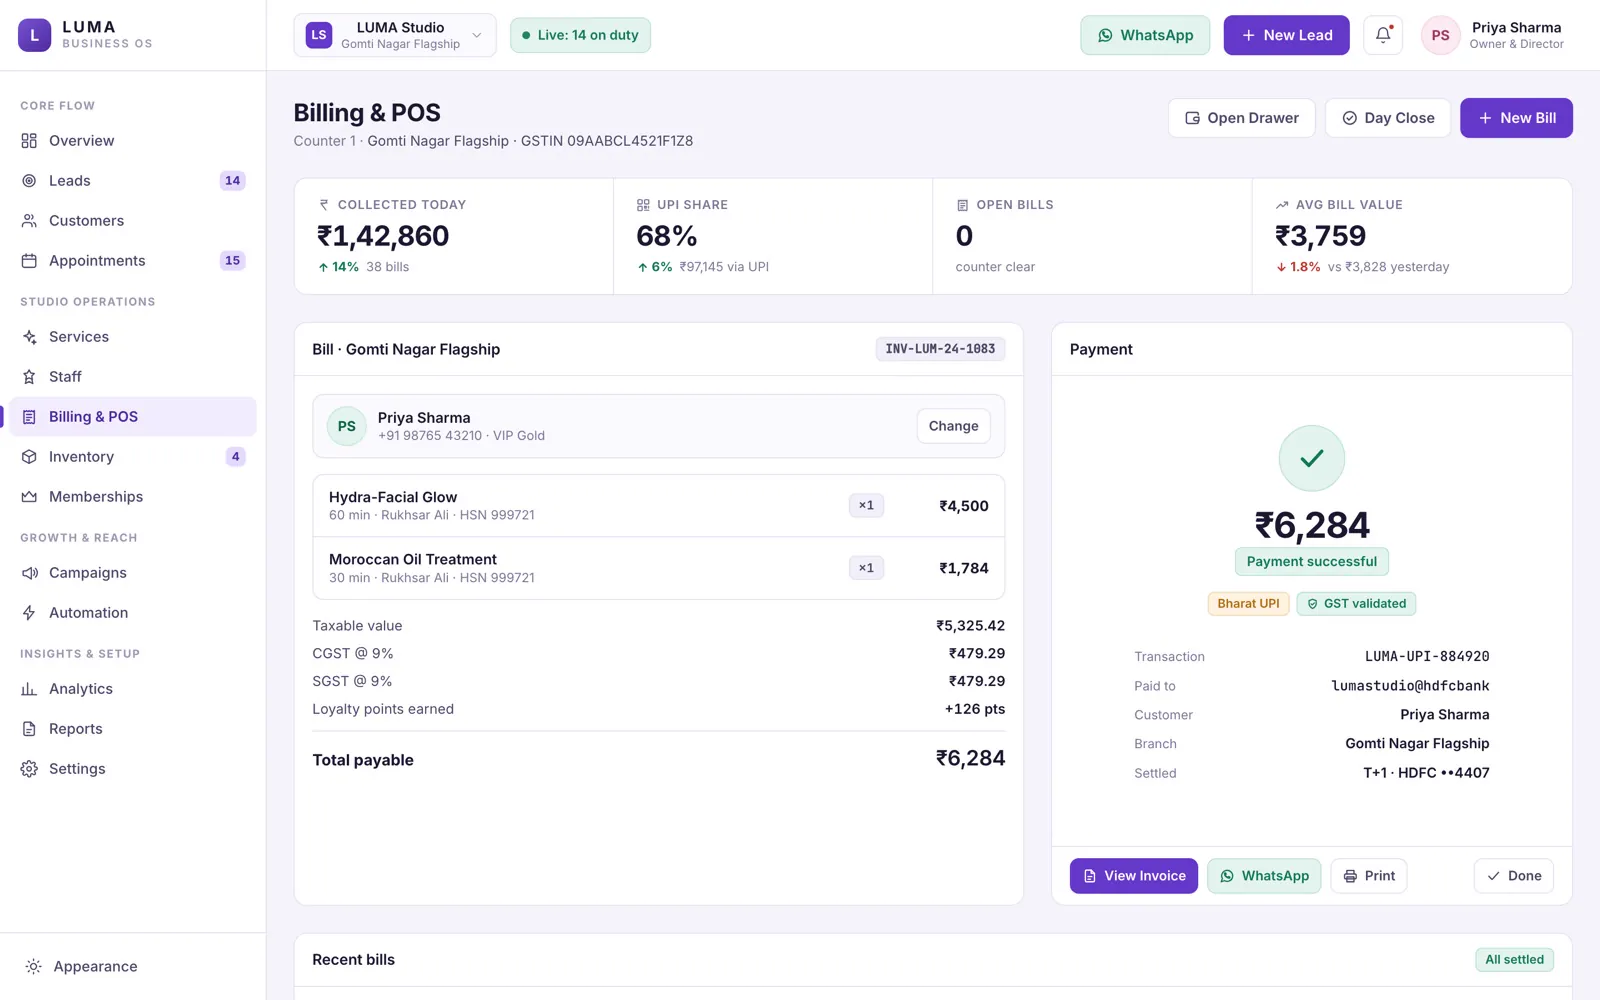
Task: Click the All settled badge
Action: point(1514,960)
